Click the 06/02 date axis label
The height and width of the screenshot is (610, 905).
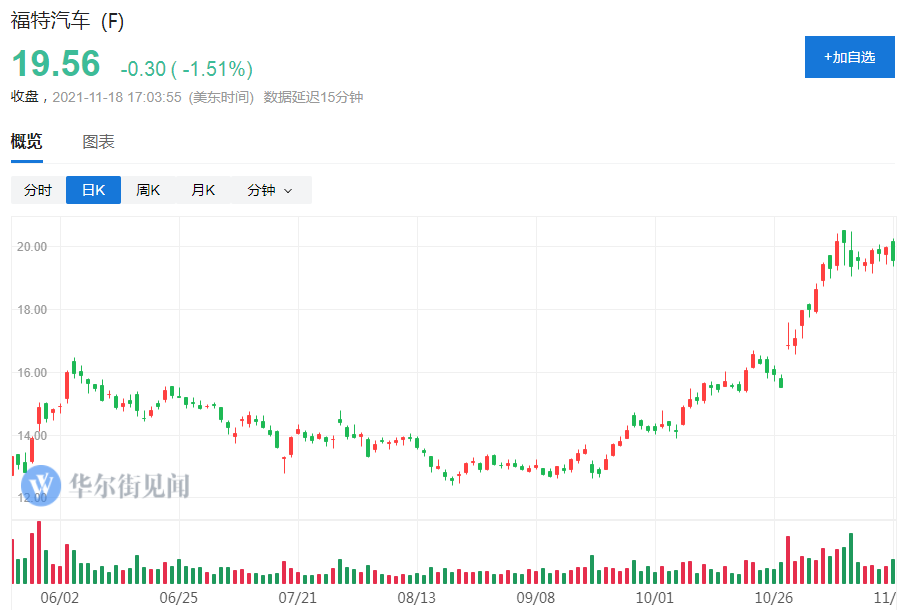(59, 598)
